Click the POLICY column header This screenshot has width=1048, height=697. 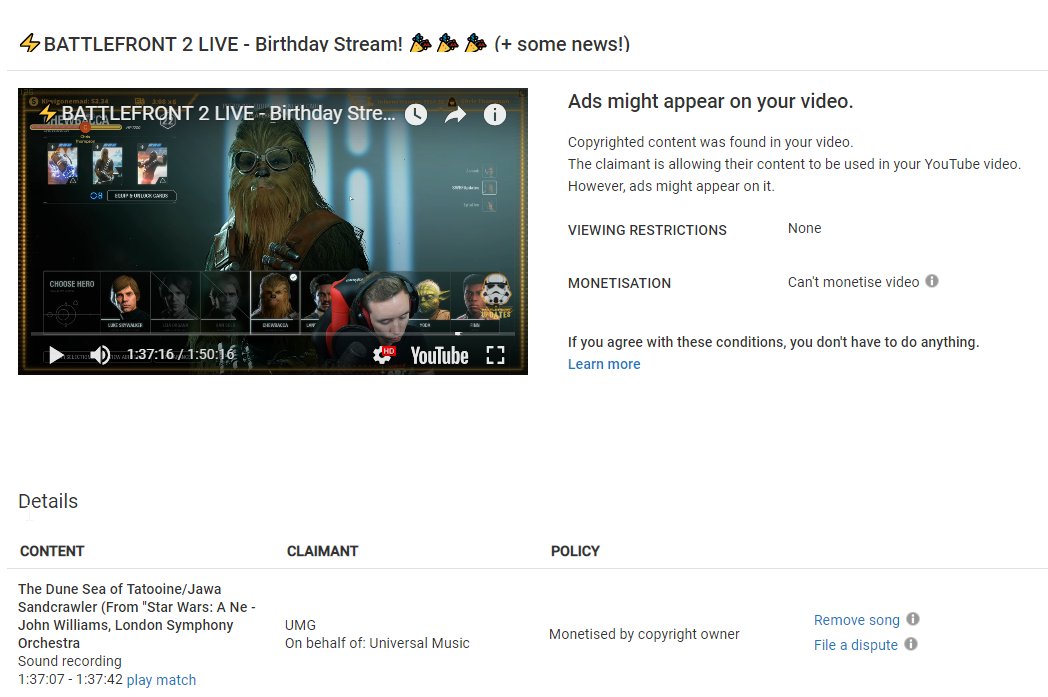coord(575,551)
